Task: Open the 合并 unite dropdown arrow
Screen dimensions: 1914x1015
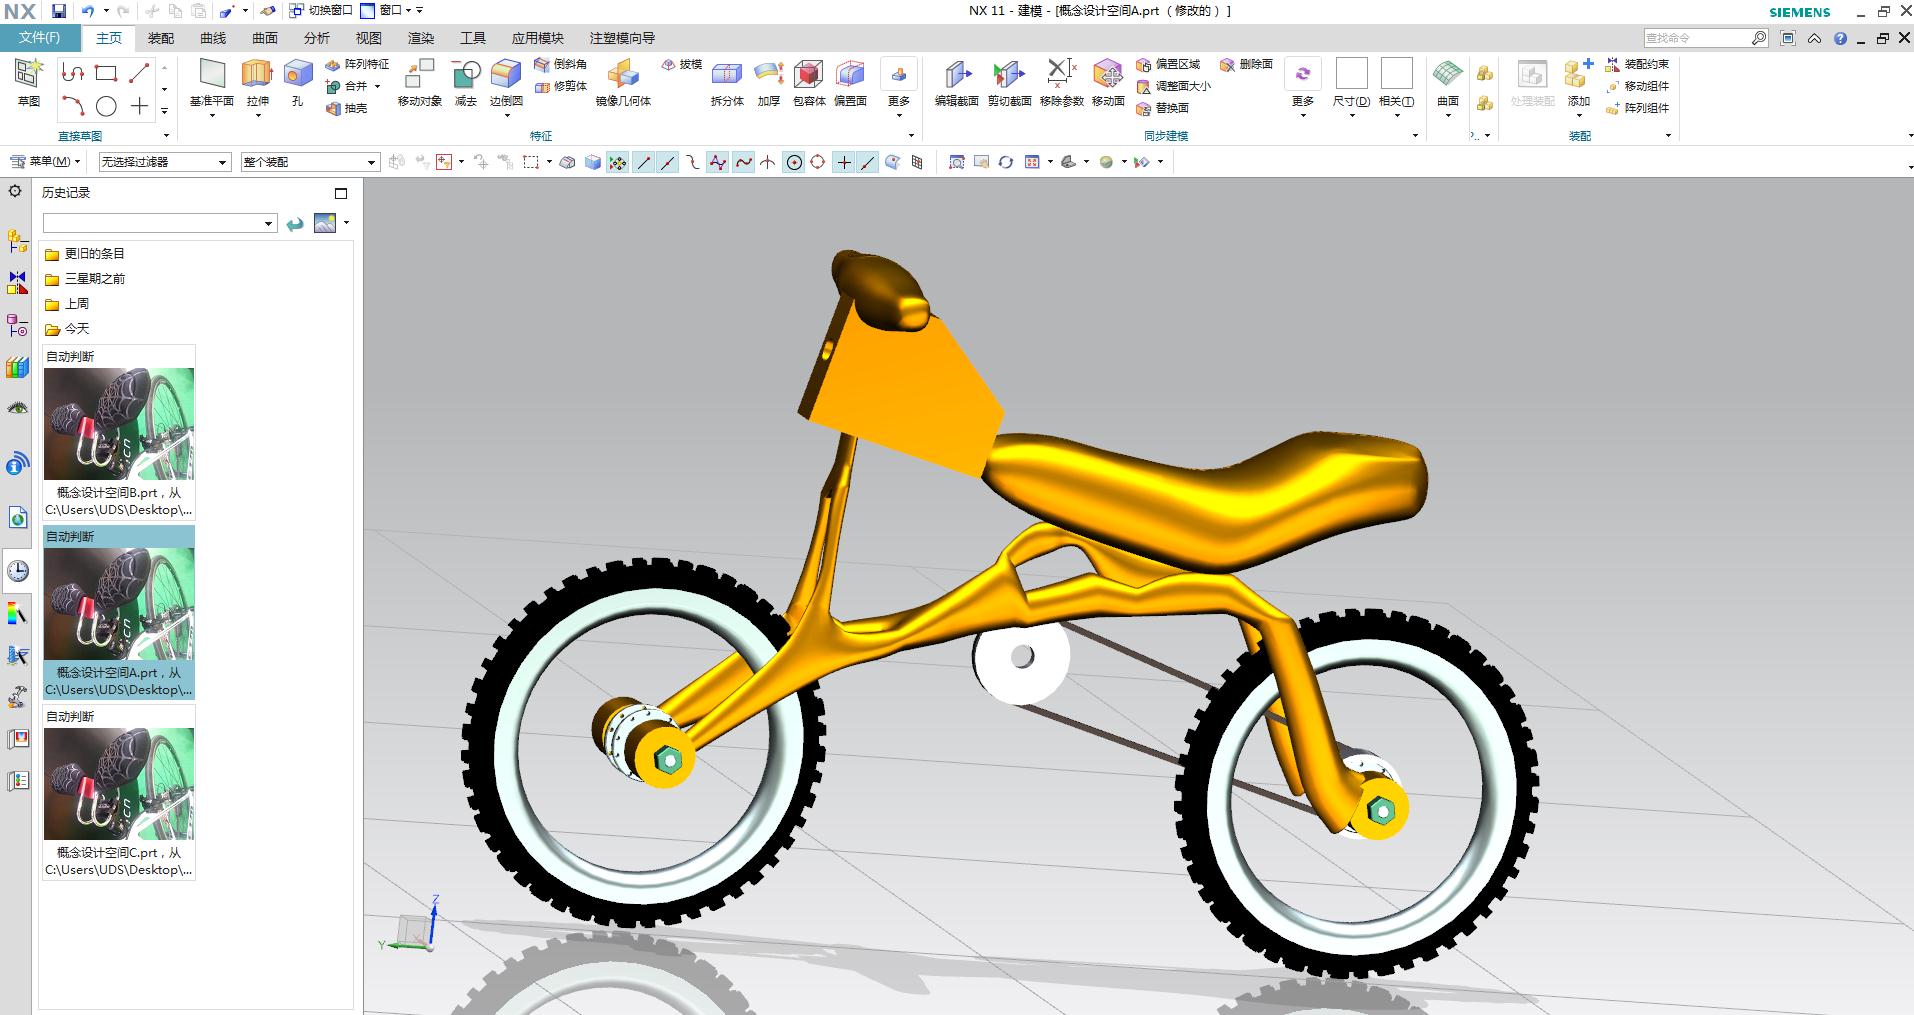Action: coord(378,86)
